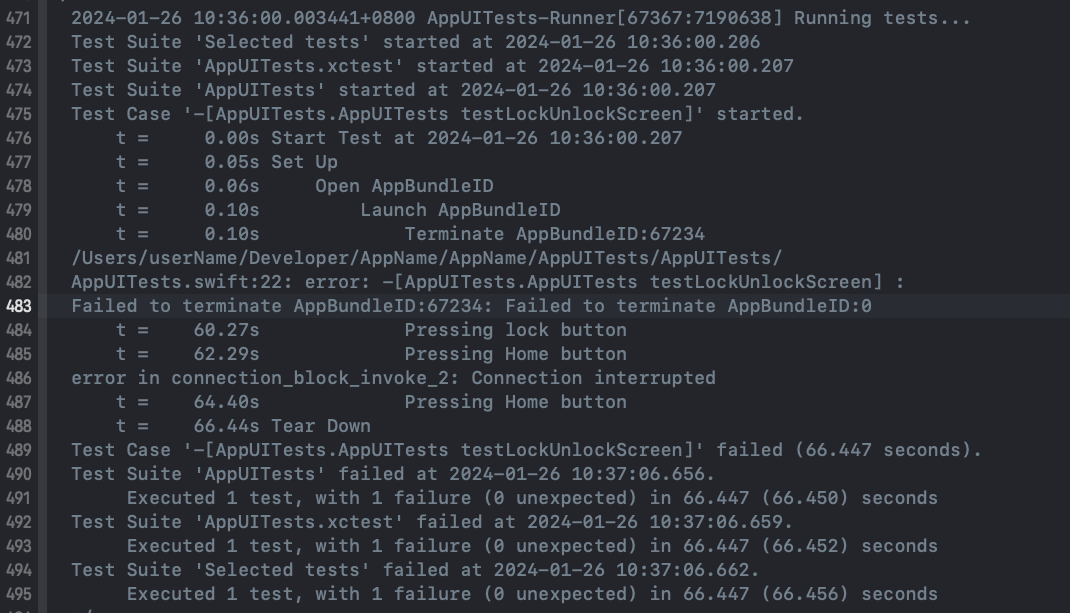This screenshot has height=613, width=1070.
Task: Click the 'Open AppBundleID' log entry
Action: click(404, 186)
